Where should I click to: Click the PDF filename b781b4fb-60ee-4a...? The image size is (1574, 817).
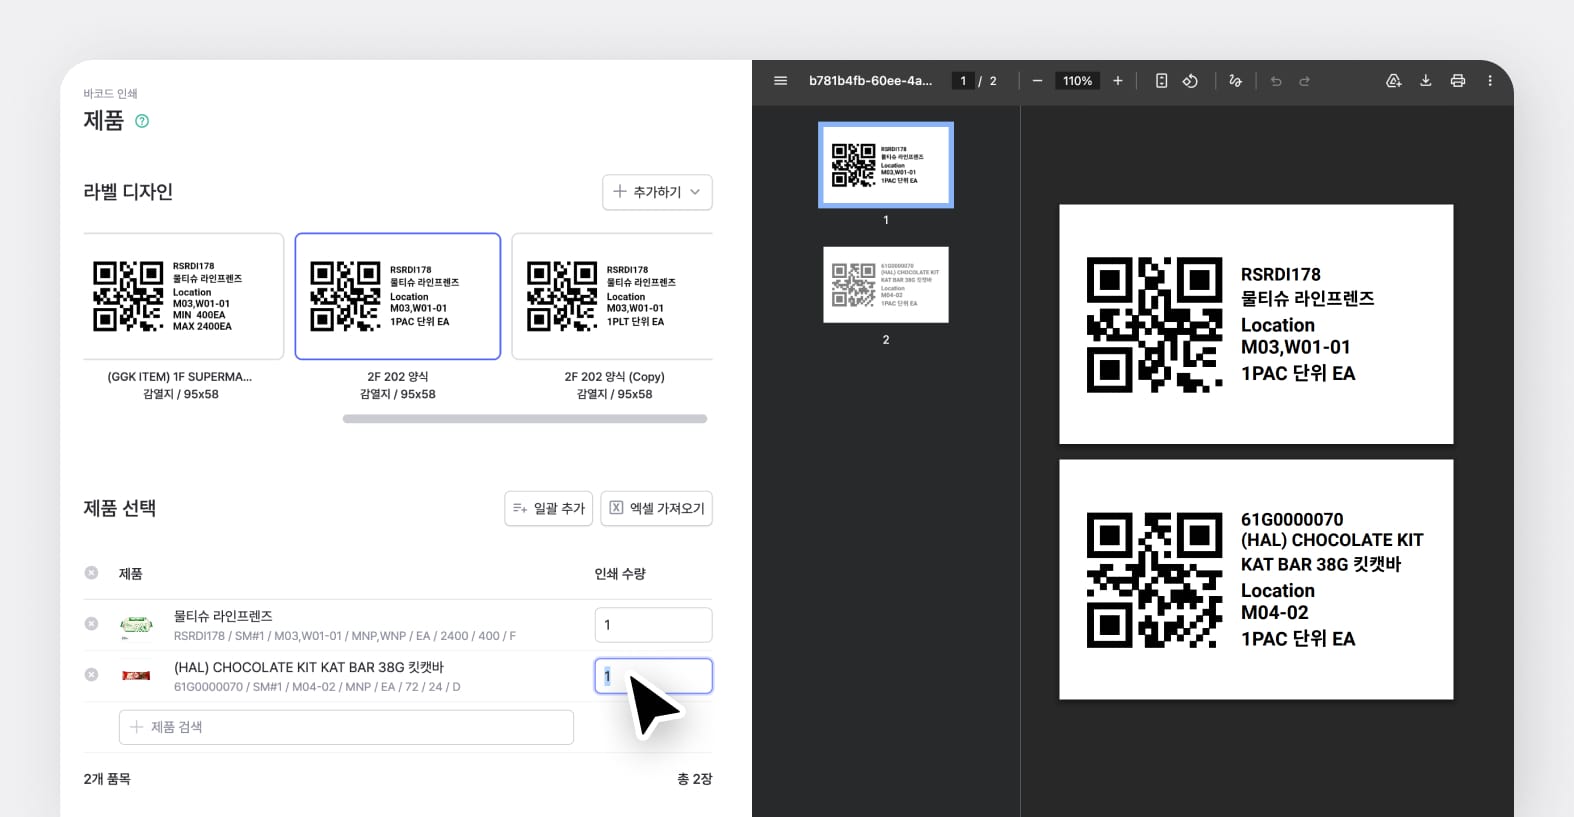coord(870,81)
